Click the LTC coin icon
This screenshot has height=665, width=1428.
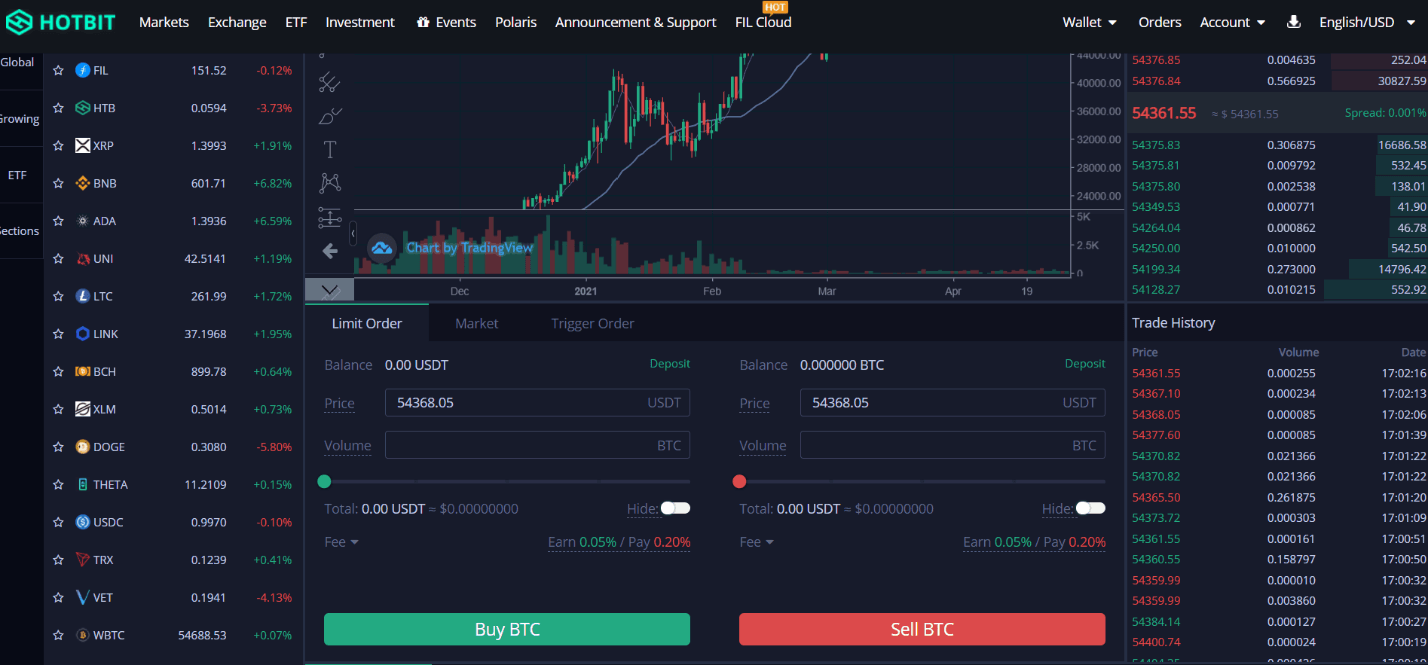83,297
